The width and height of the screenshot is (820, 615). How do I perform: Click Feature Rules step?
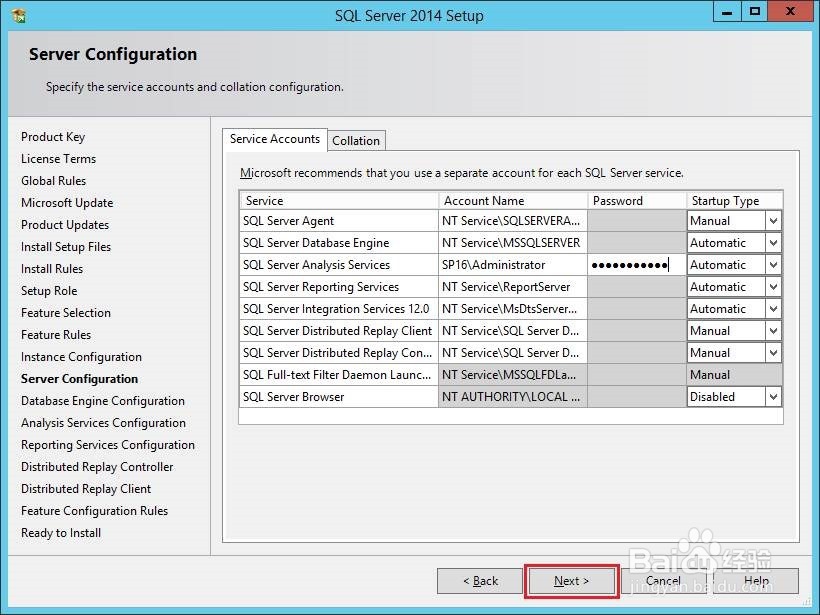click(56, 335)
